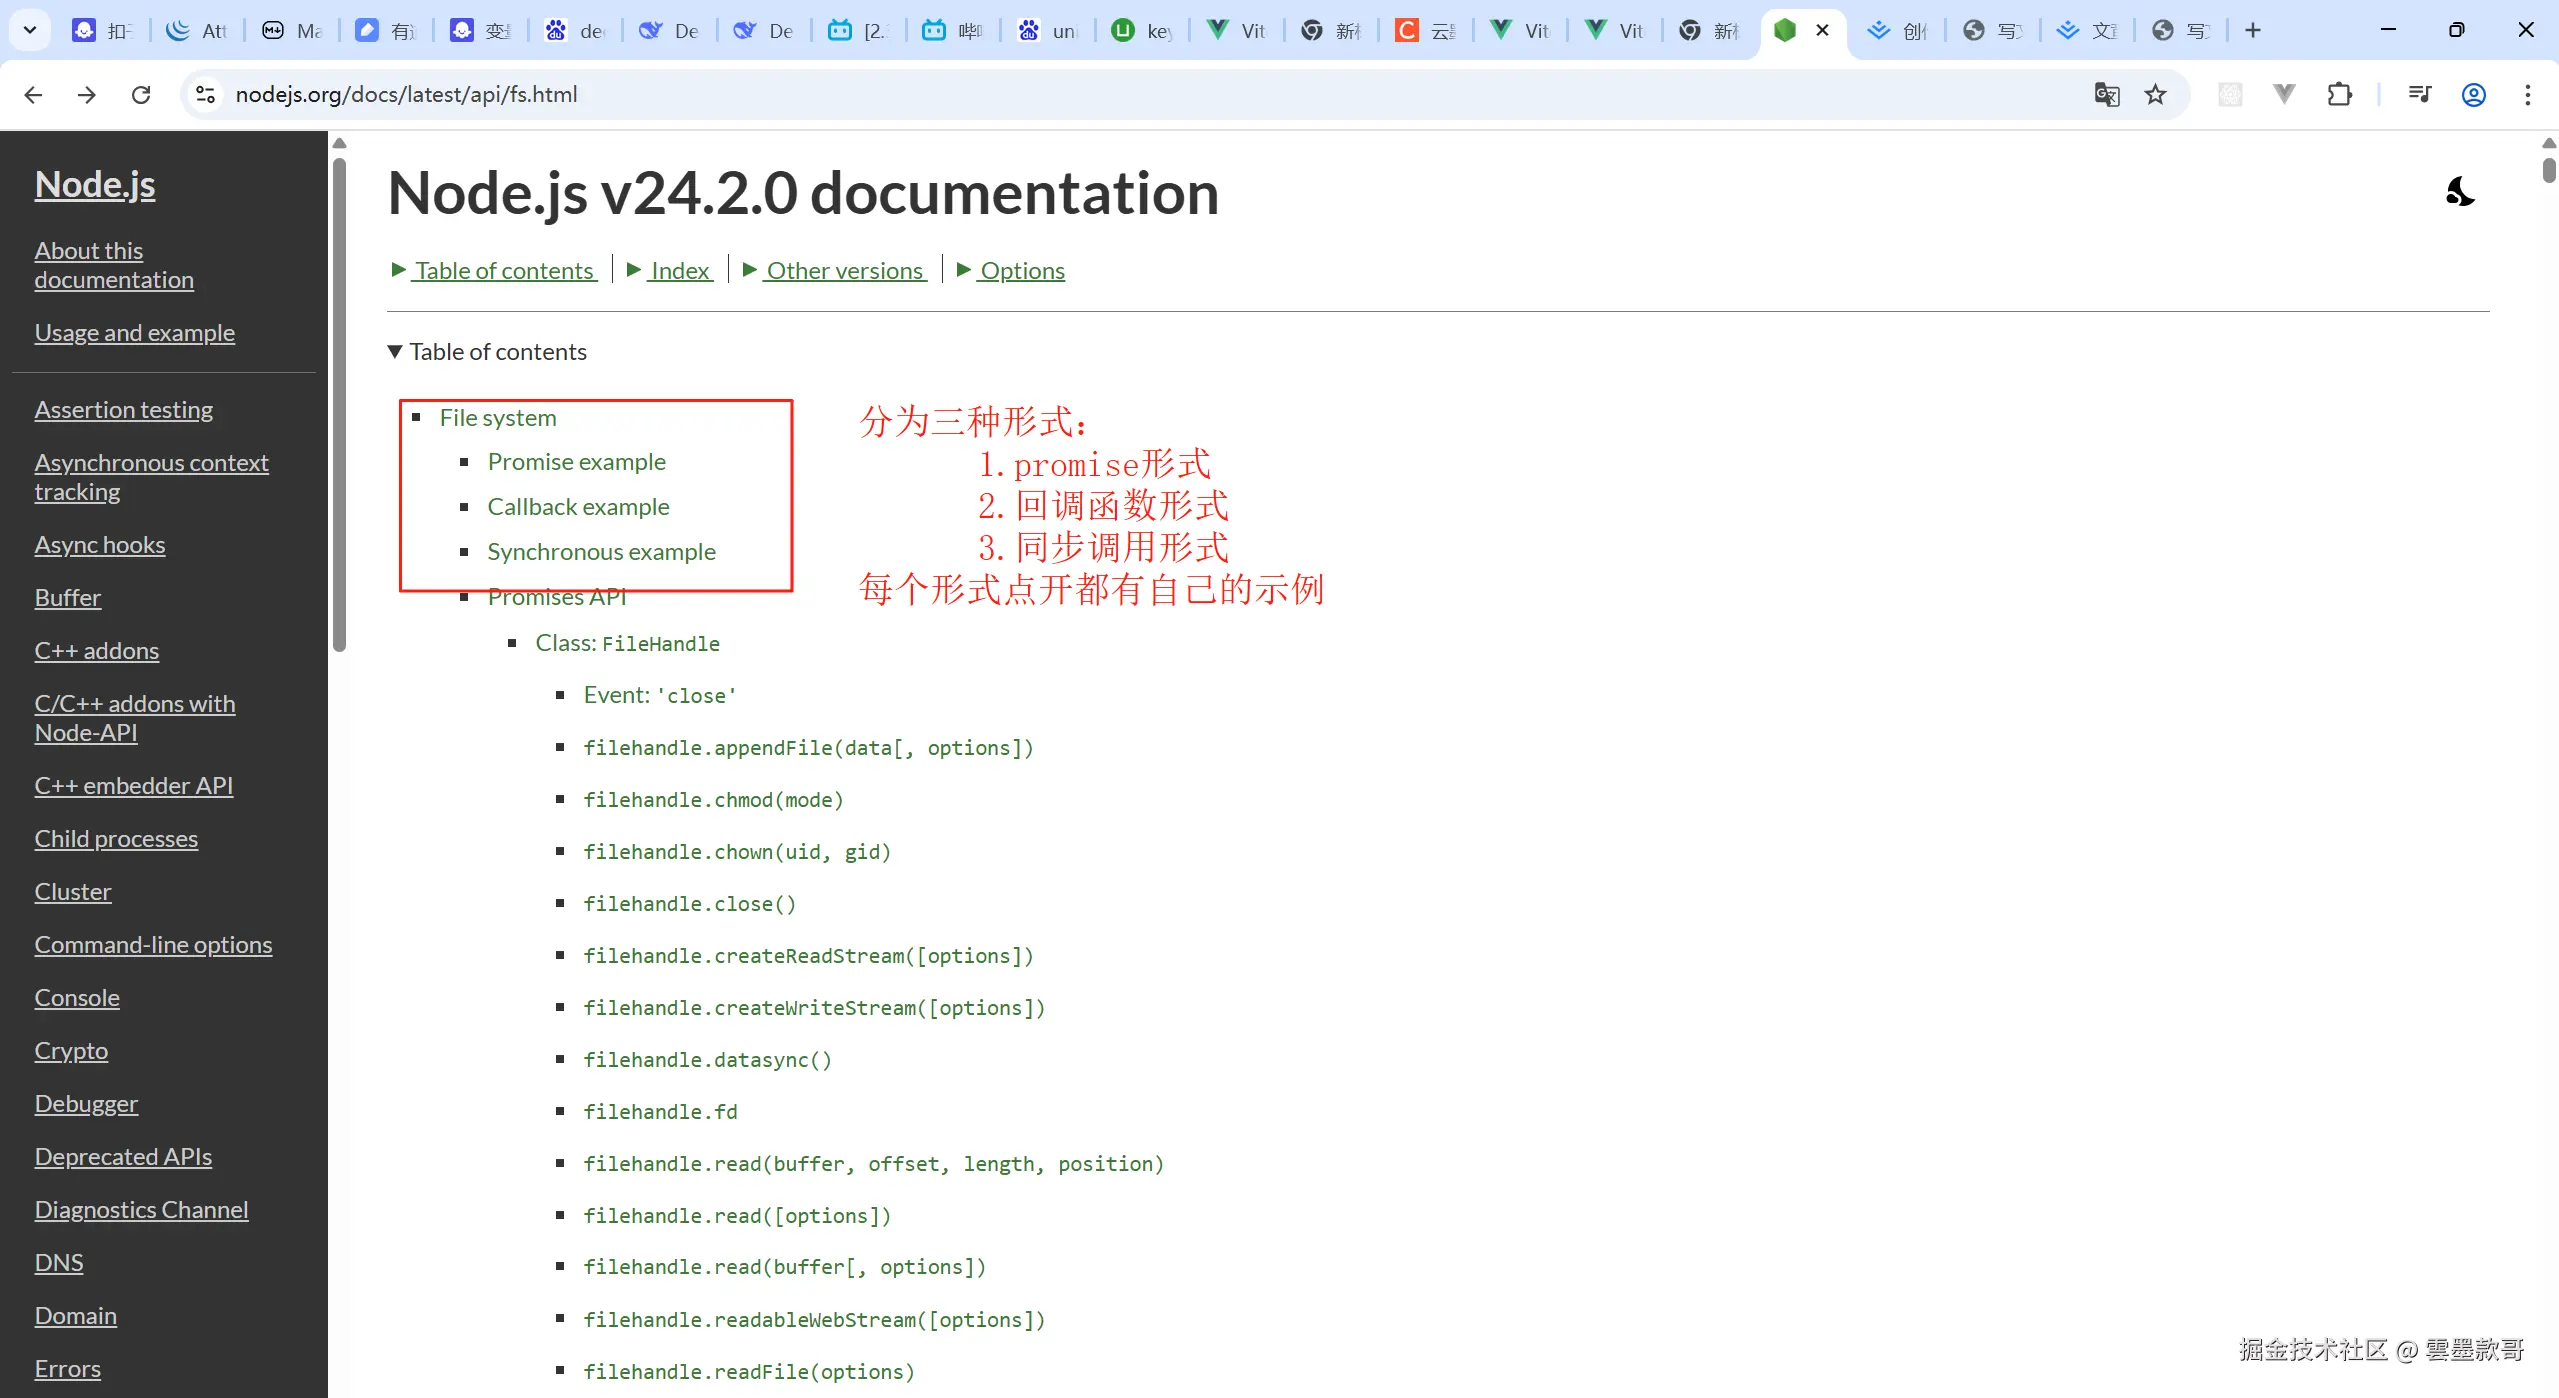Open the Google Translate page icon
The image size is (2559, 1398).
[2106, 94]
